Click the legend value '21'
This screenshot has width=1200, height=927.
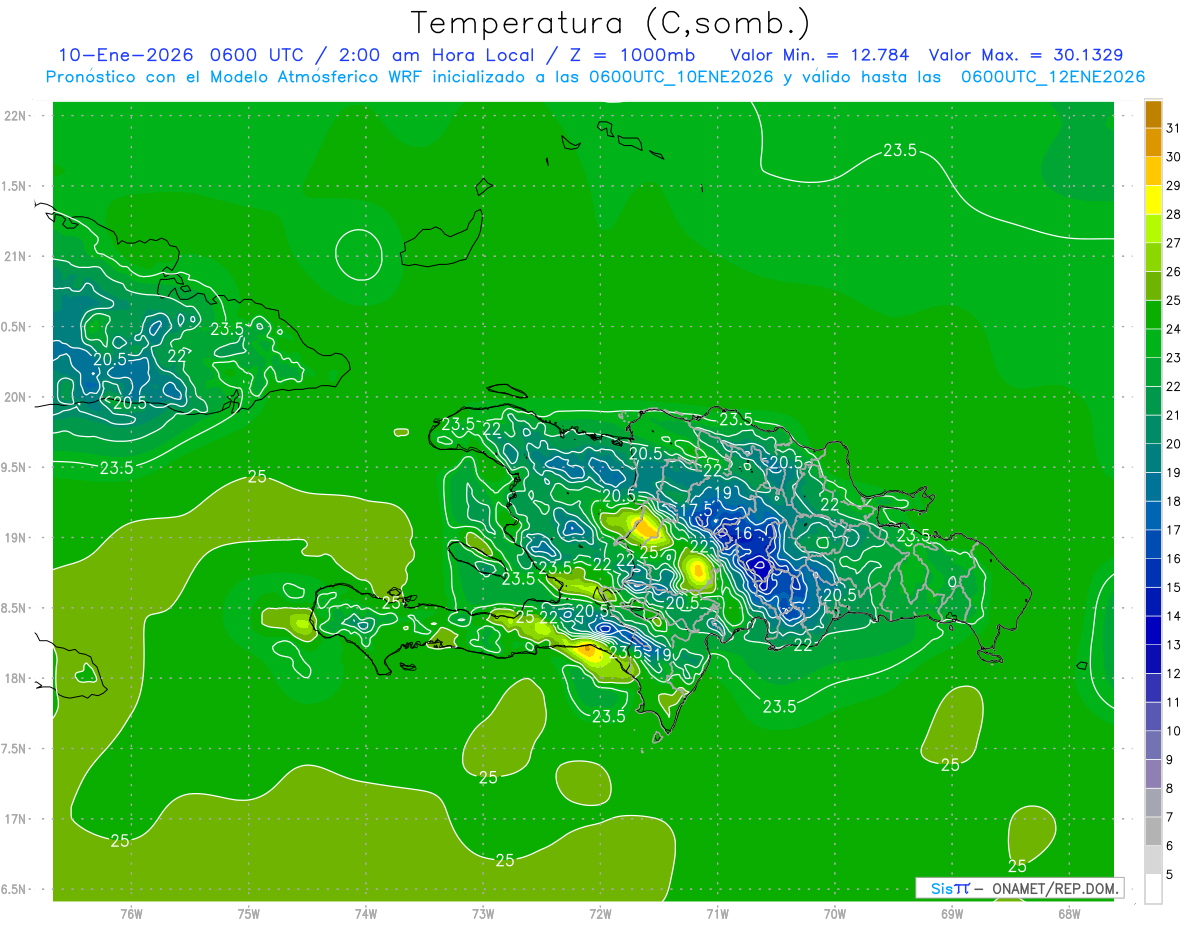(x=1173, y=415)
